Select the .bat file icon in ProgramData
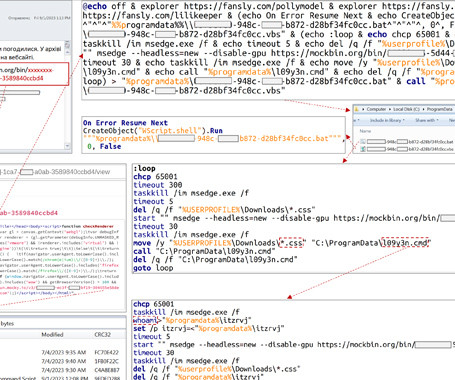Screen dimensions: 455x380 point(363,142)
